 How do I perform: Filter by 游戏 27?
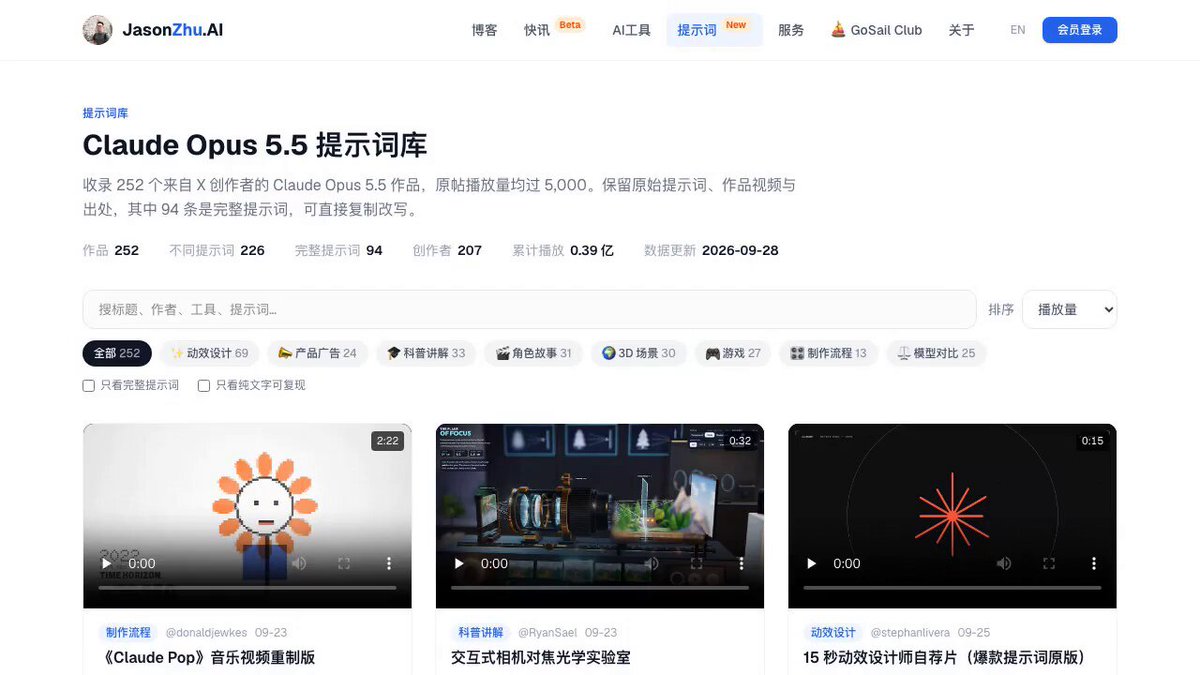(x=733, y=353)
